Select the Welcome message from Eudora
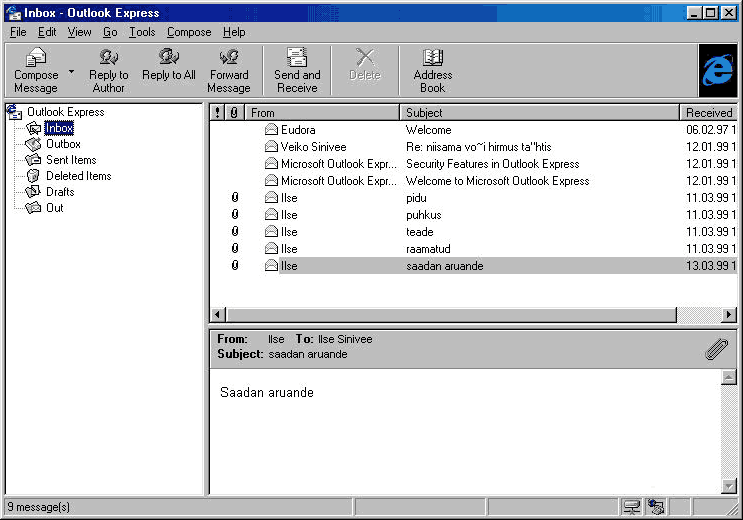This screenshot has width=743, height=520. click(x=428, y=130)
